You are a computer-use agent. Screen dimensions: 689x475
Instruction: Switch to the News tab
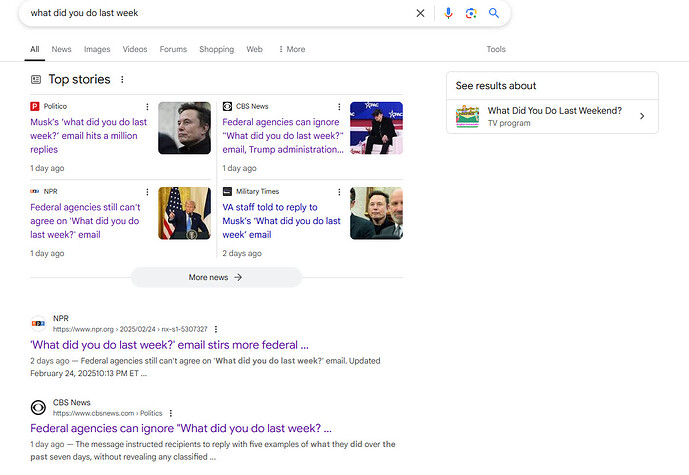[62, 49]
